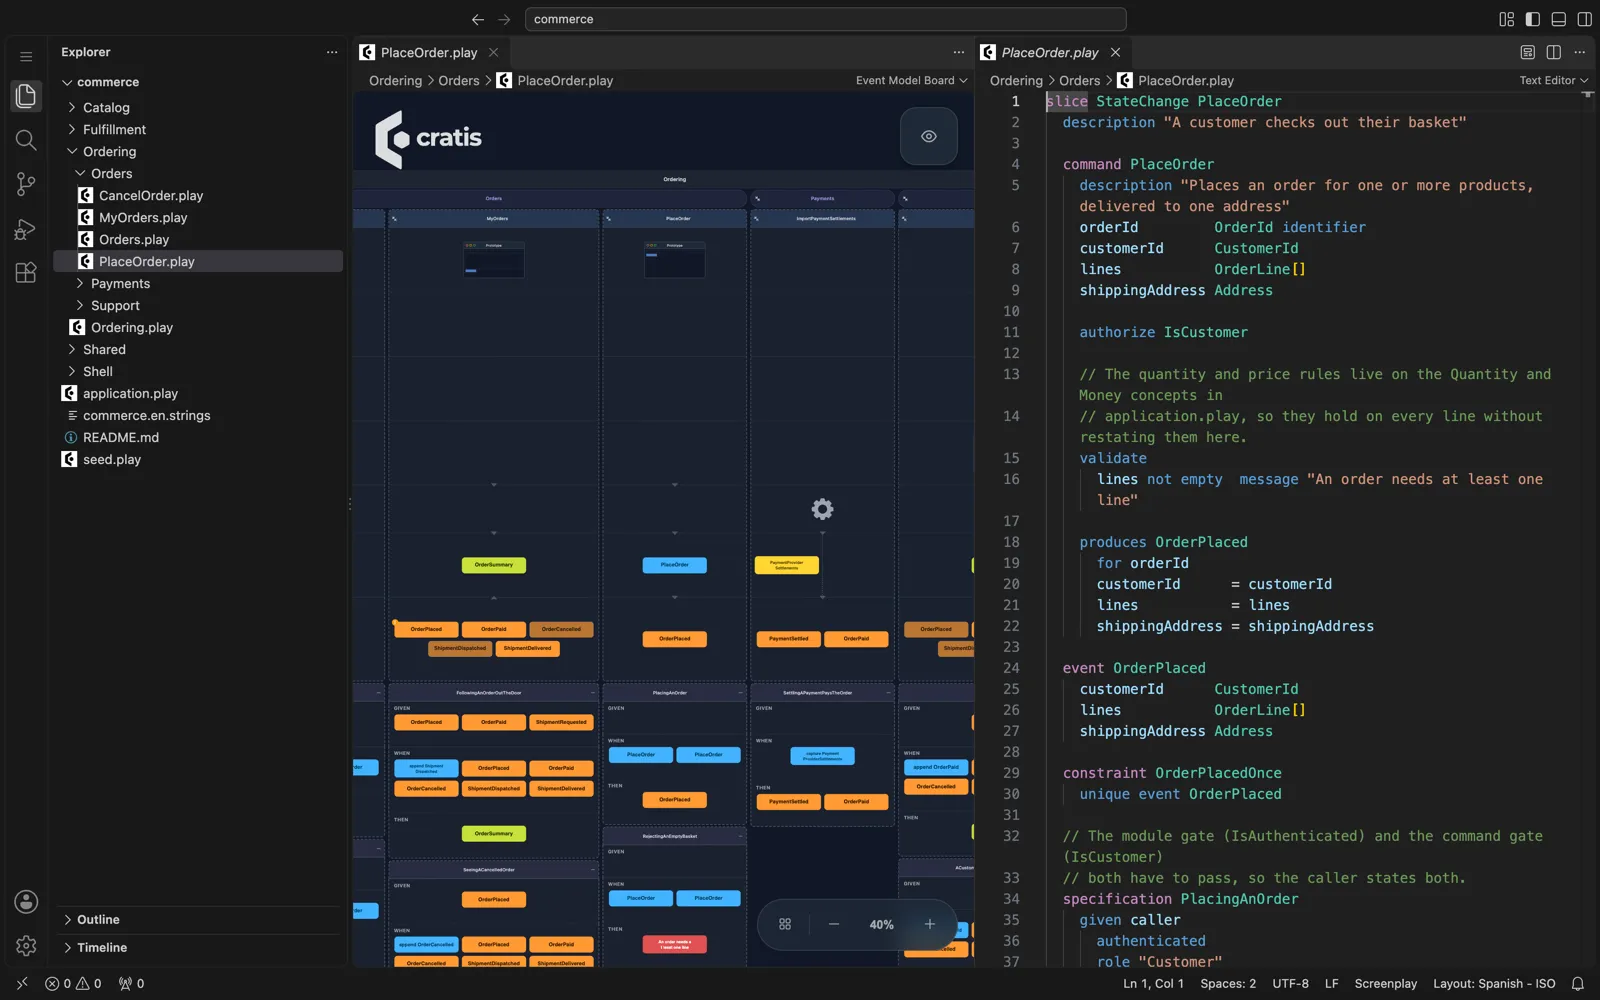Open CancelOrder.play in the explorer
The width and height of the screenshot is (1600, 1000).
[x=151, y=195]
